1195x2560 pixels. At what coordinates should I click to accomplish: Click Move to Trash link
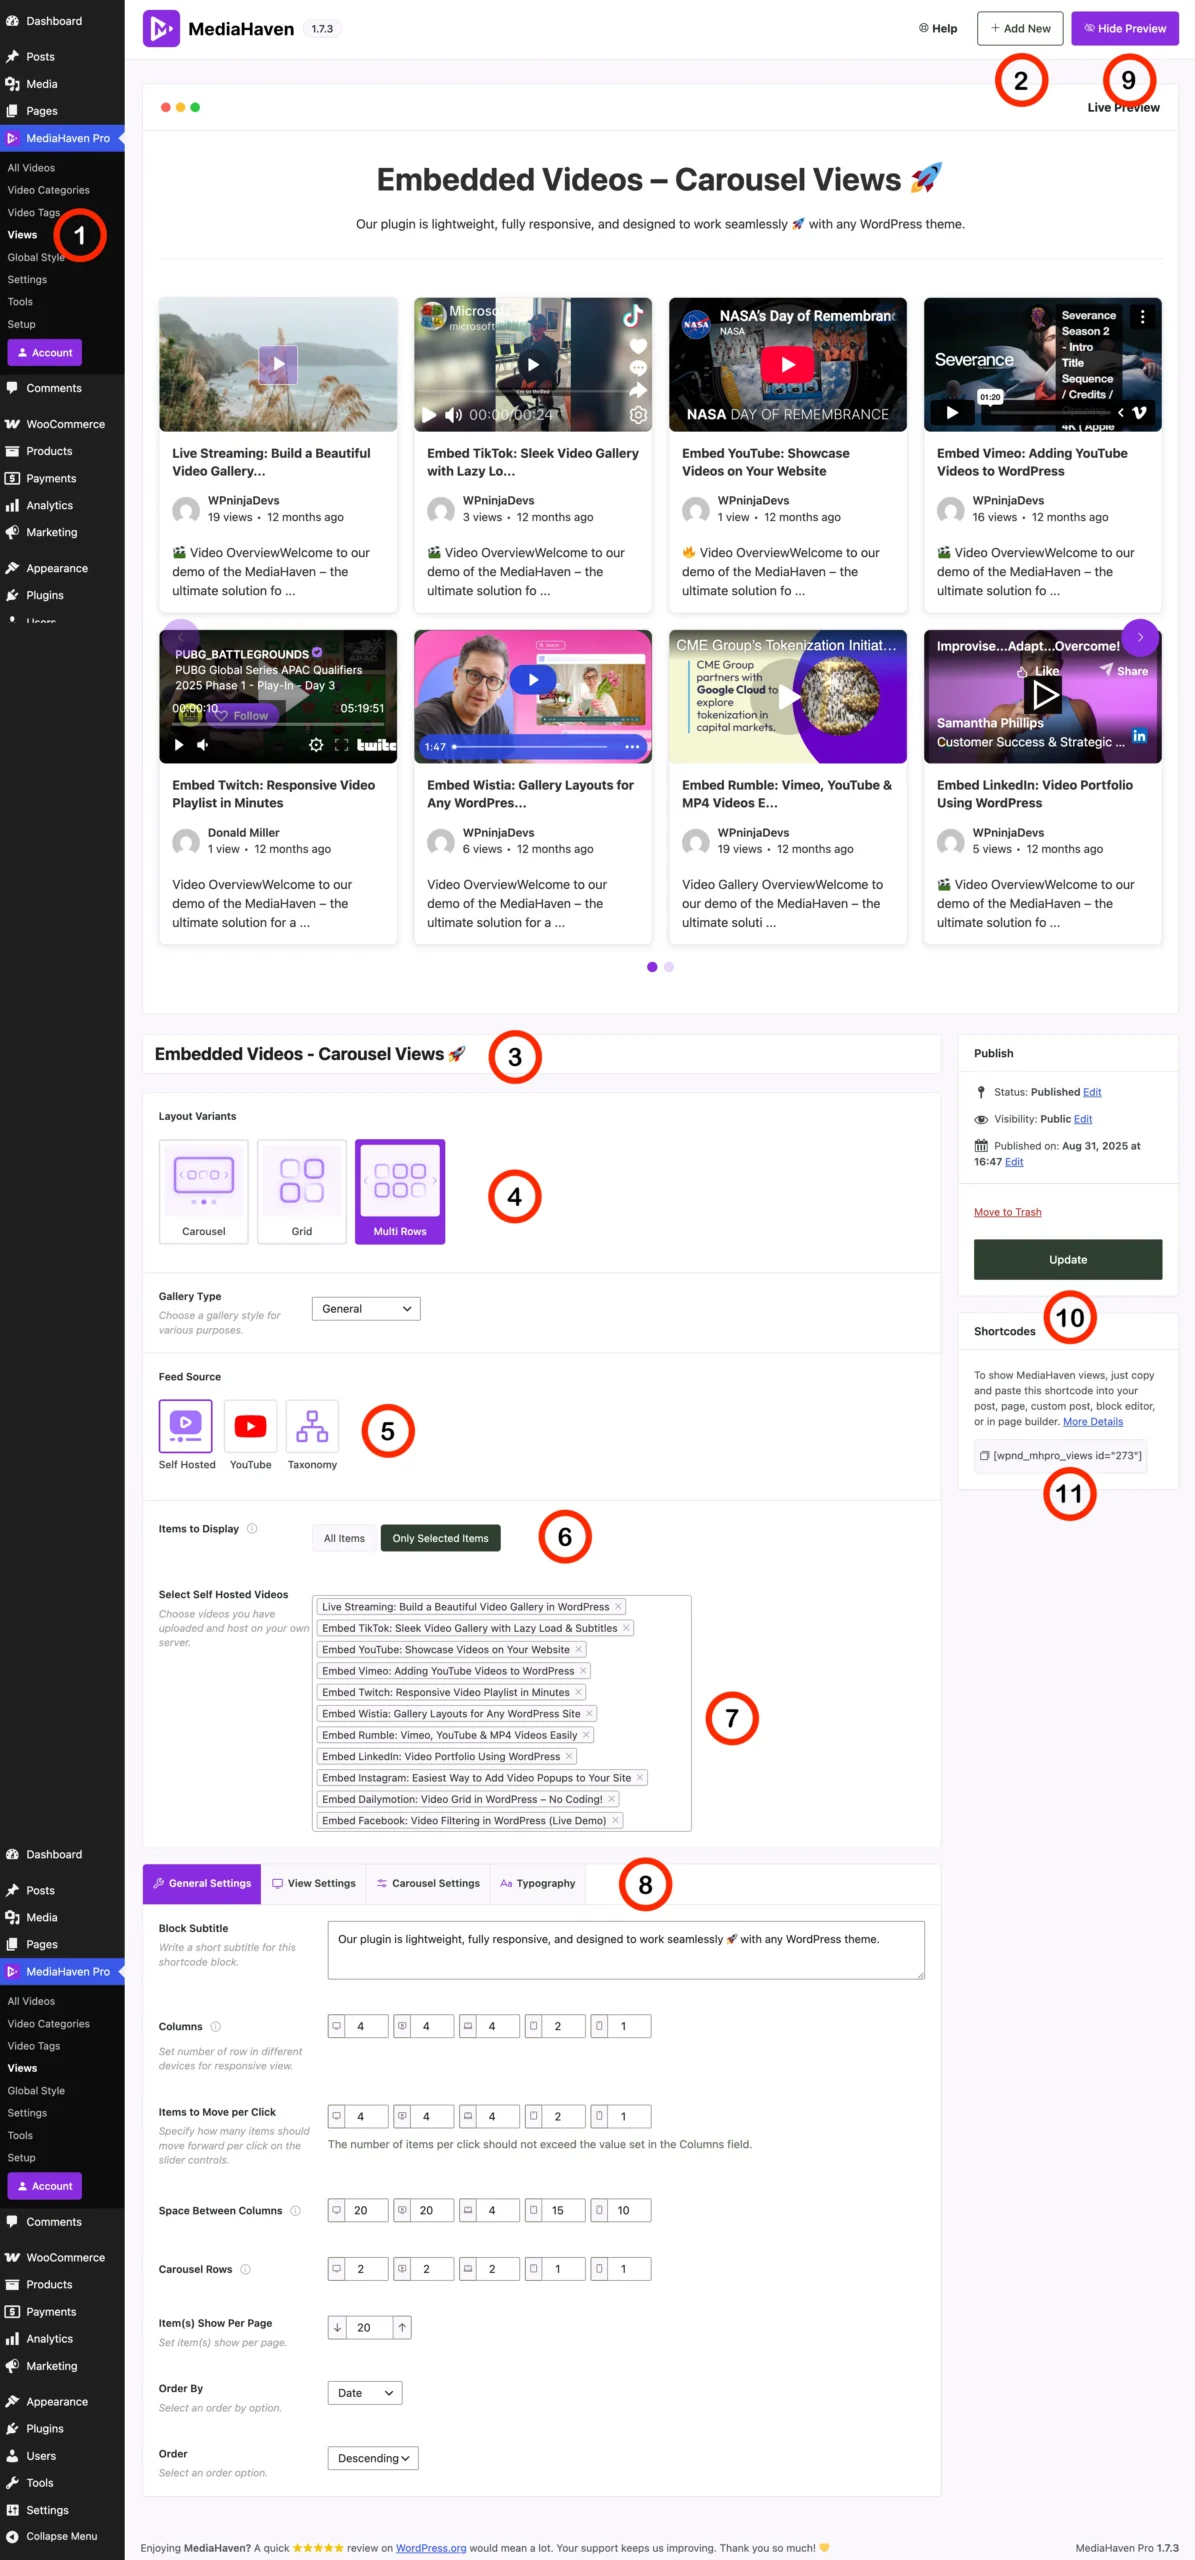coord(1007,1212)
